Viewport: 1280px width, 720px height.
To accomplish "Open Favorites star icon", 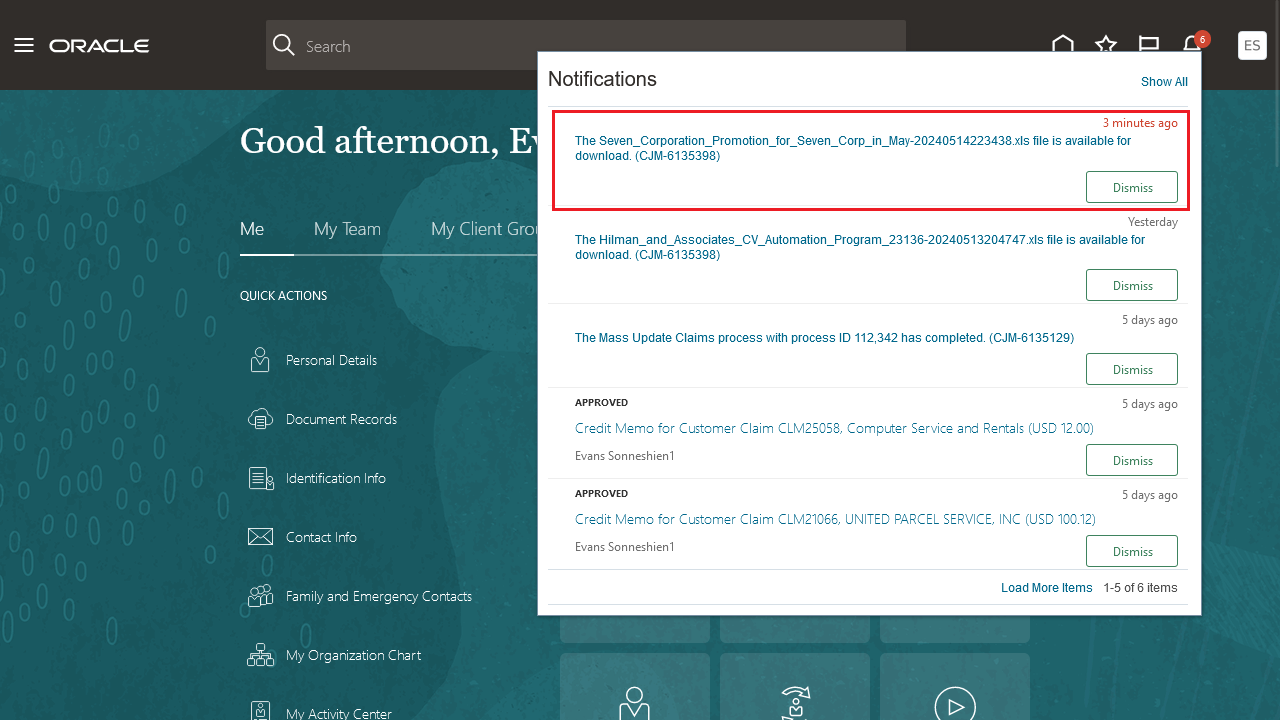I will pyautogui.click(x=1106, y=45).
